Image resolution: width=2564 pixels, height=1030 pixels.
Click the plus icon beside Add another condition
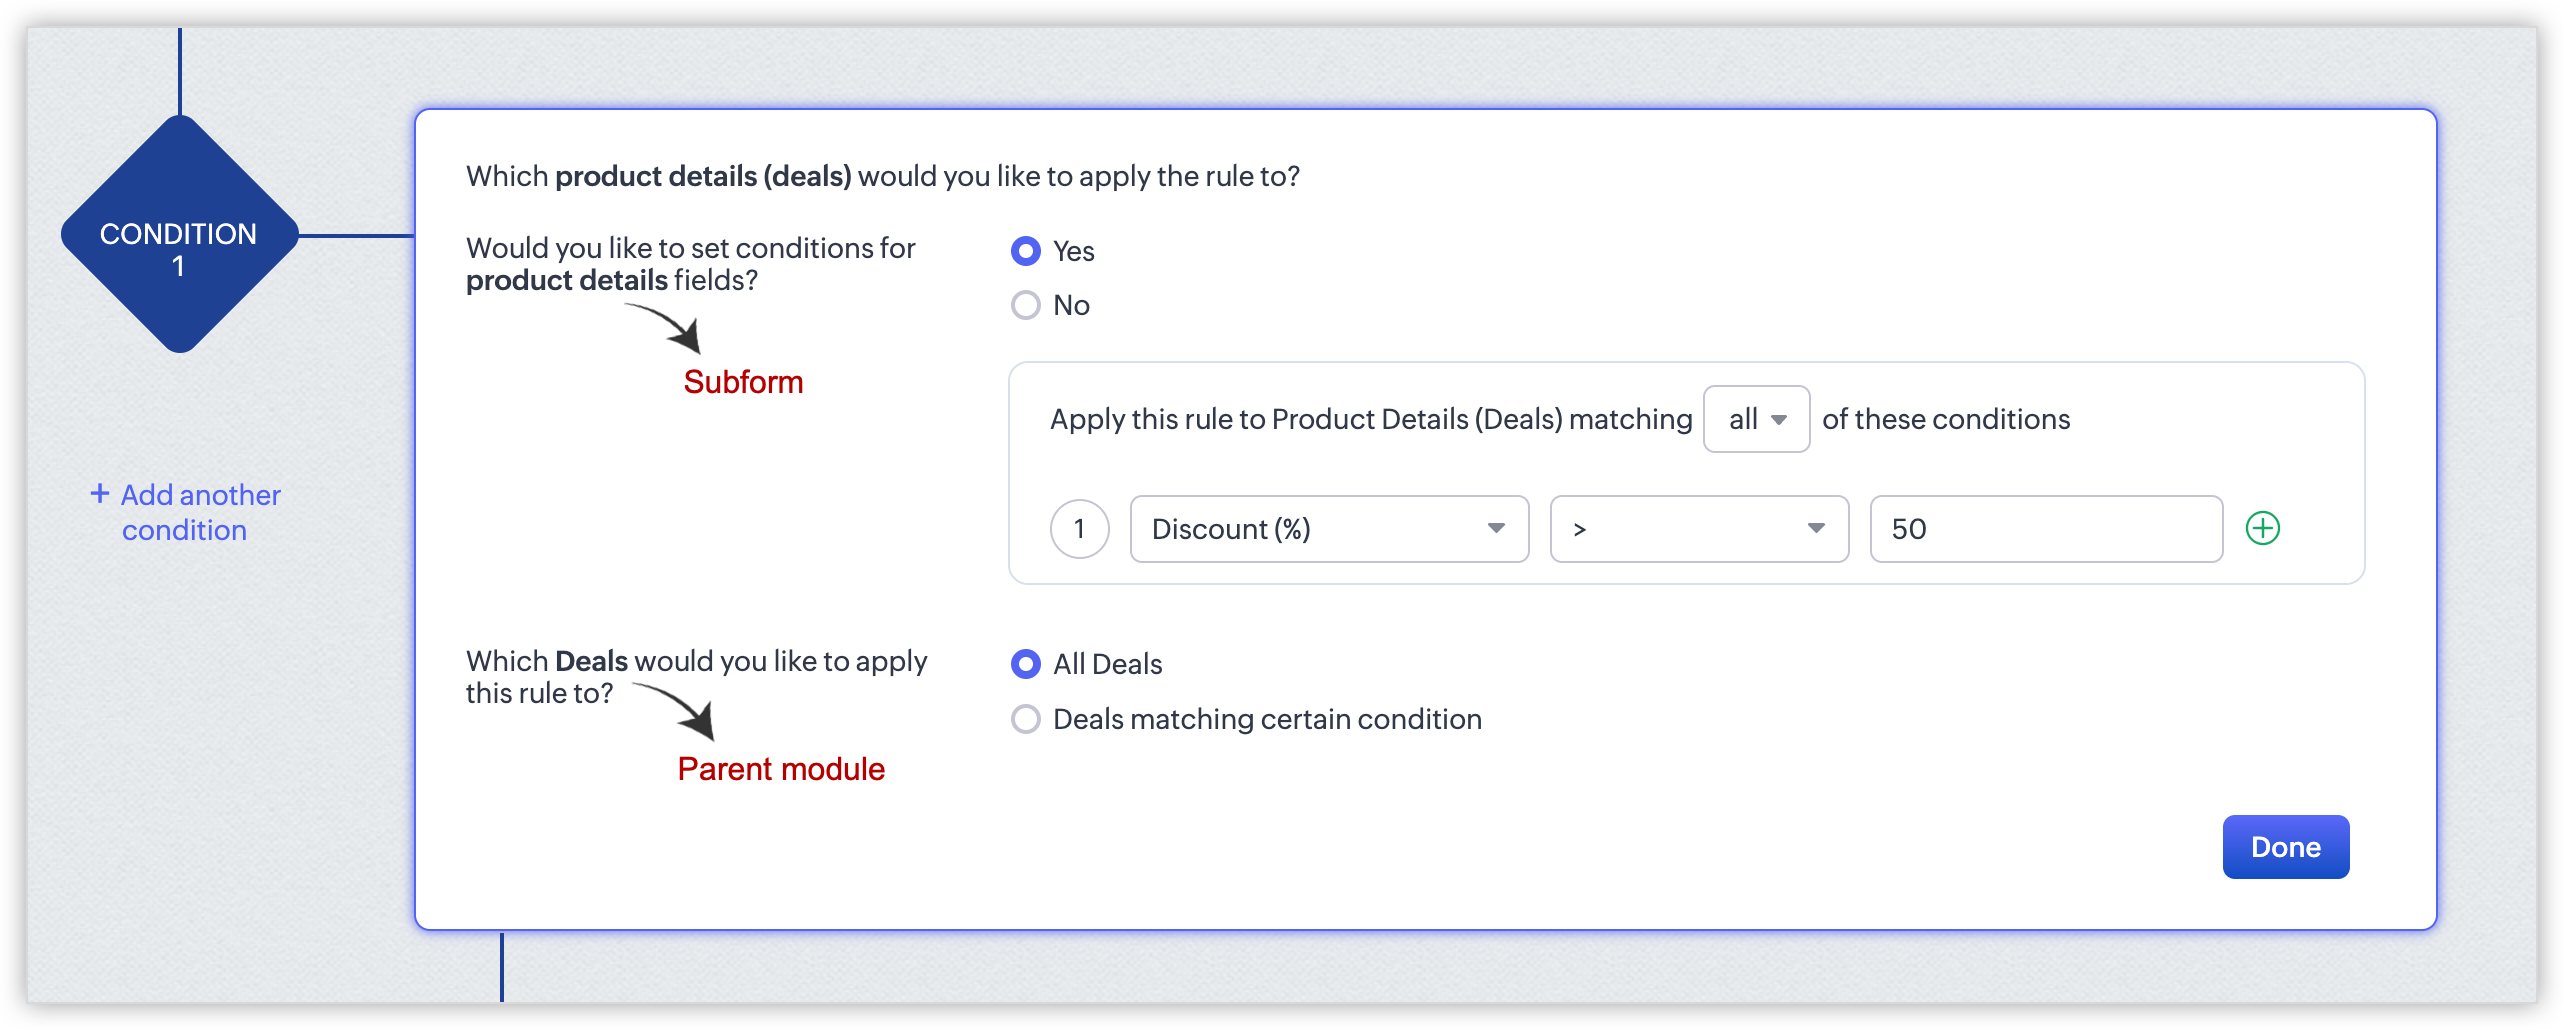100,494
